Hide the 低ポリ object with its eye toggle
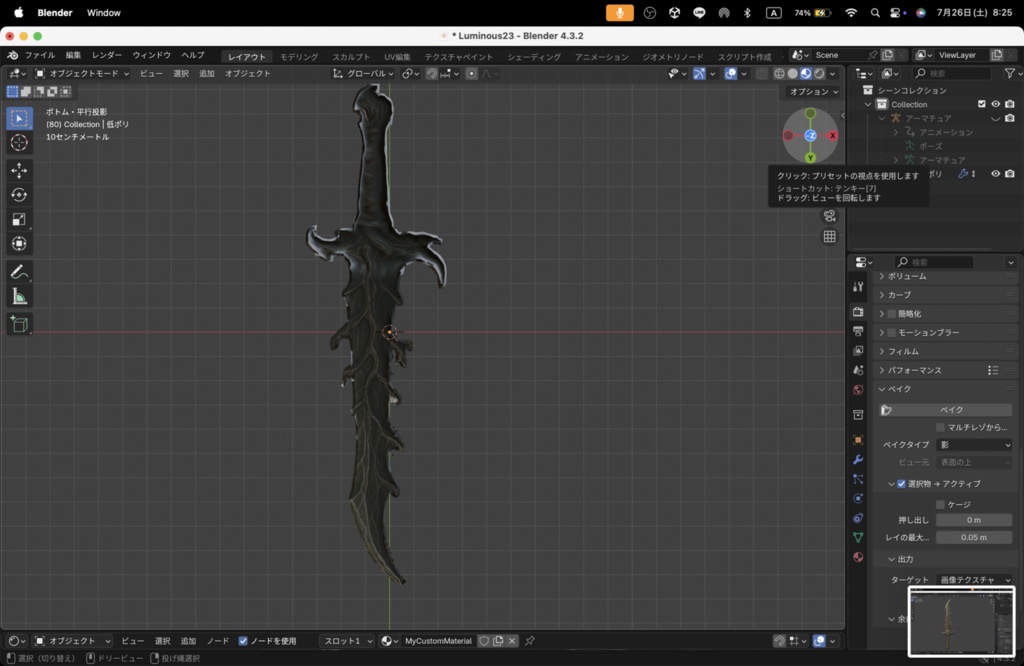This screenshot has width=1024, height=666. coord(996,173)
